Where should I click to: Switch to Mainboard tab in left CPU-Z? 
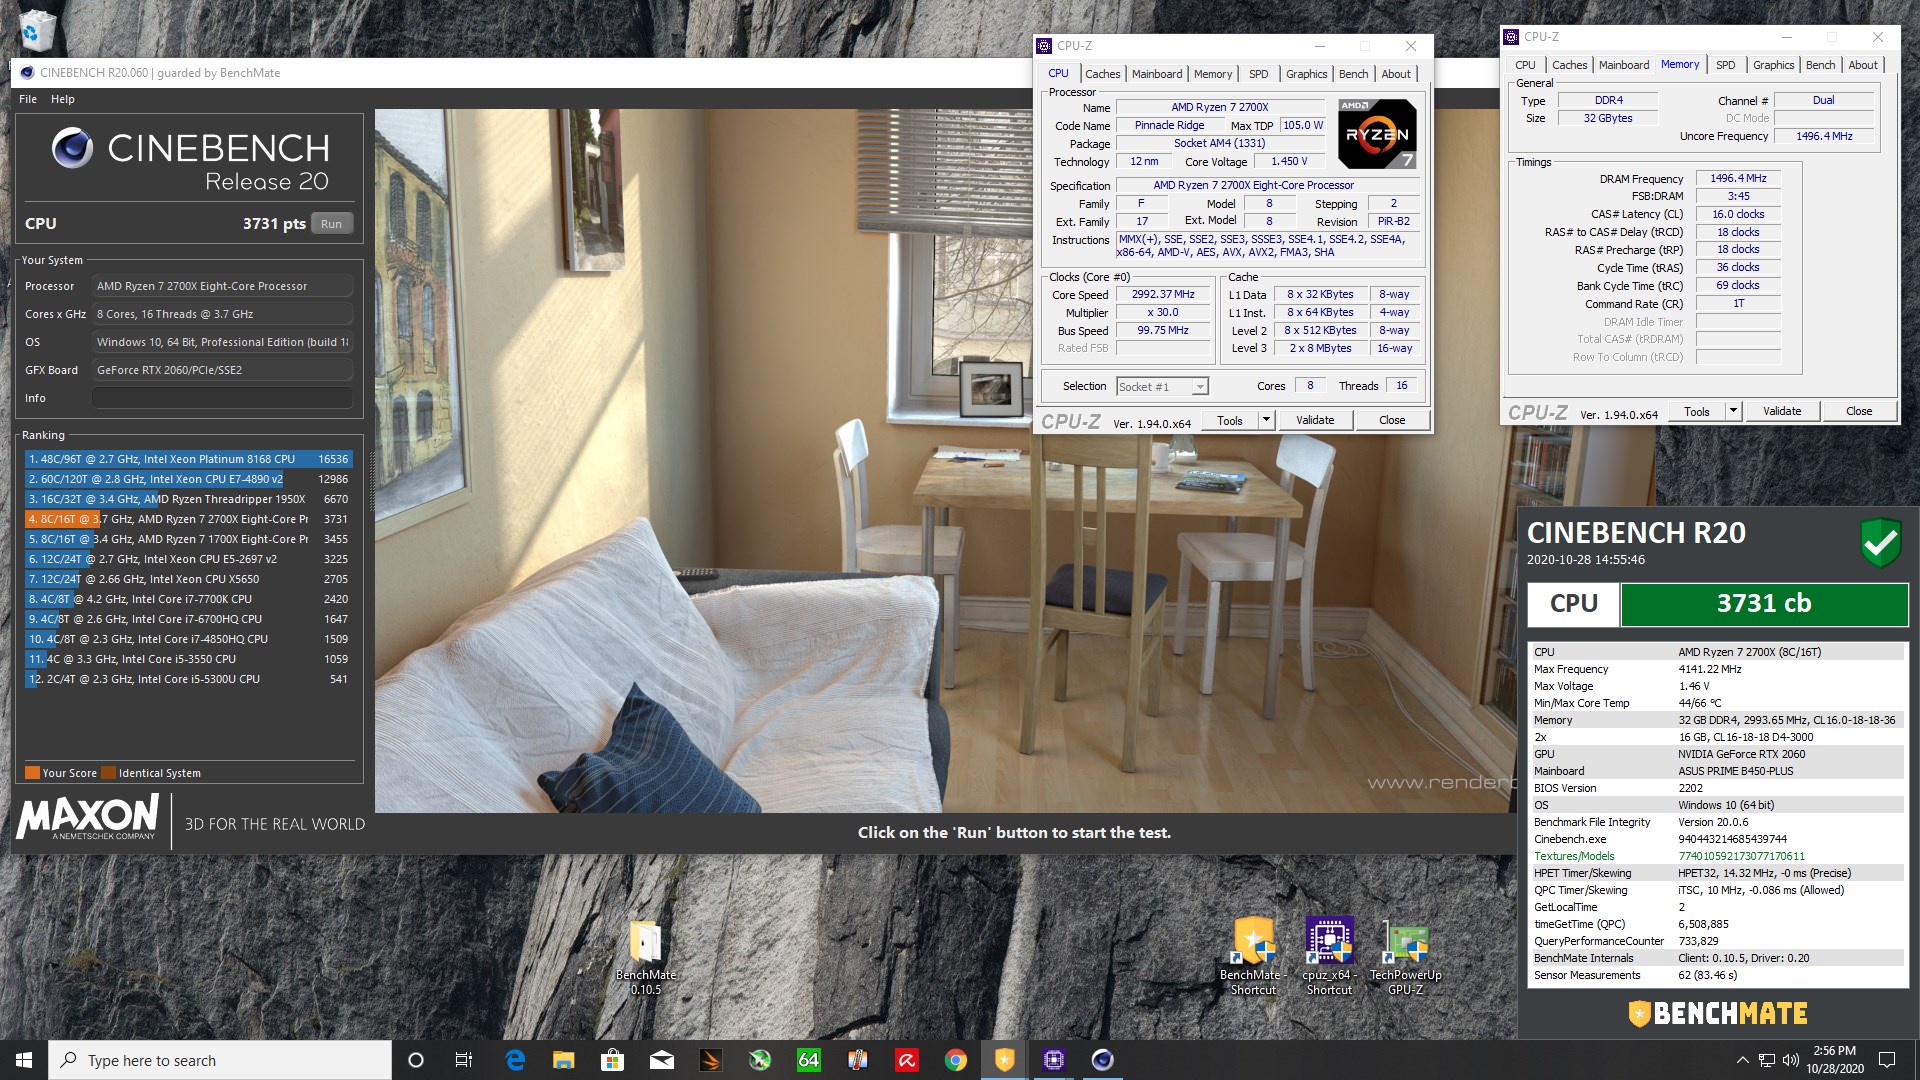(x=1157, y=74)
